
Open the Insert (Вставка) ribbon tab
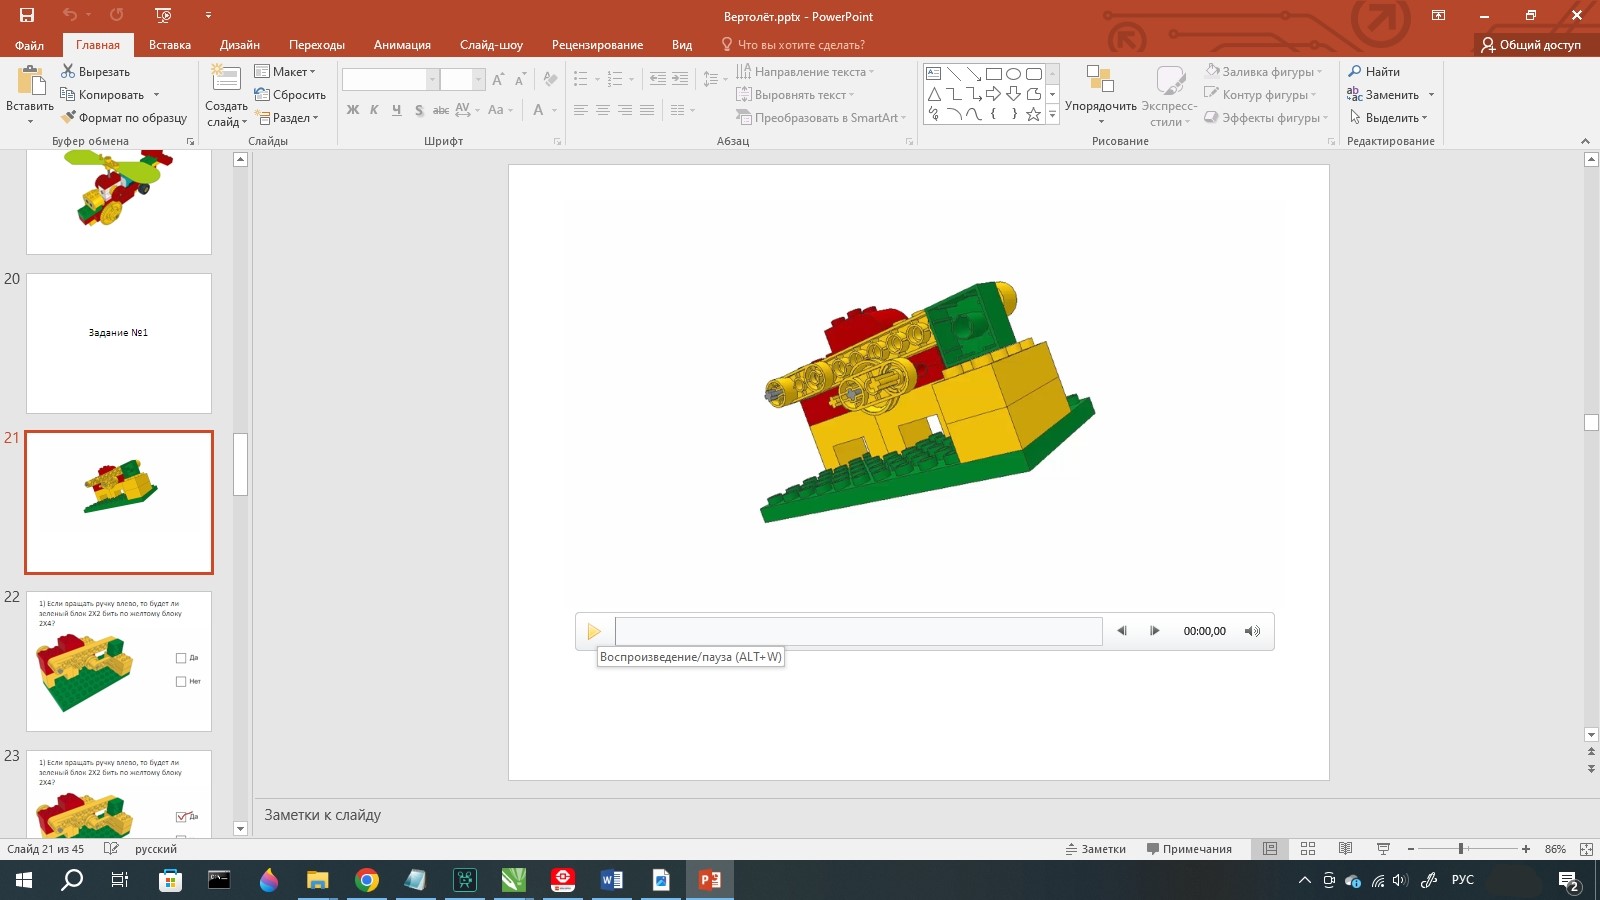click(170, 45)
